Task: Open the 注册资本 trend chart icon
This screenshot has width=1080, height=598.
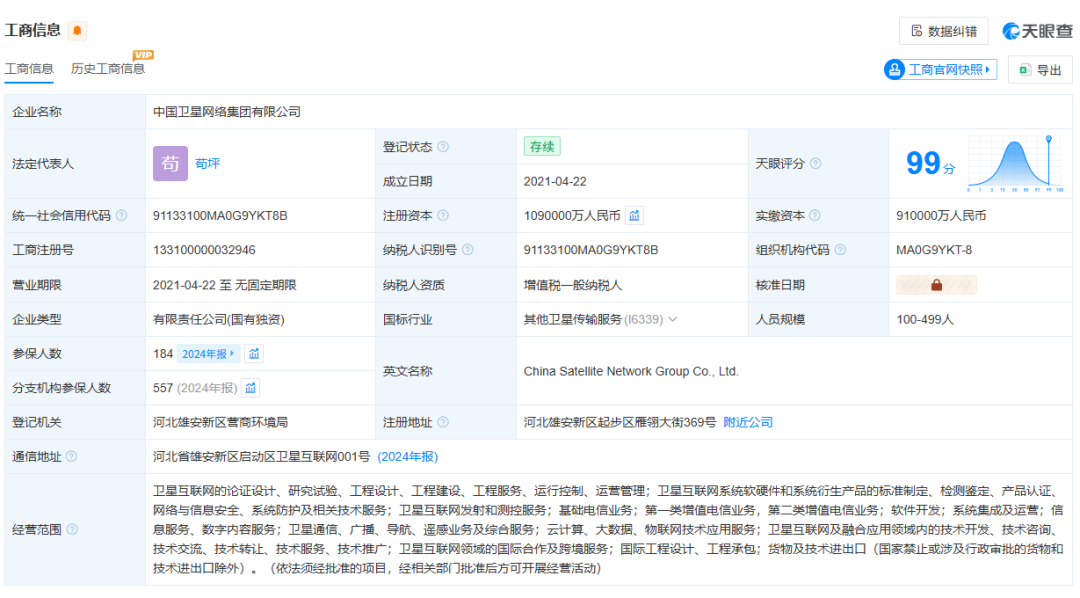Action: [634, 215]
